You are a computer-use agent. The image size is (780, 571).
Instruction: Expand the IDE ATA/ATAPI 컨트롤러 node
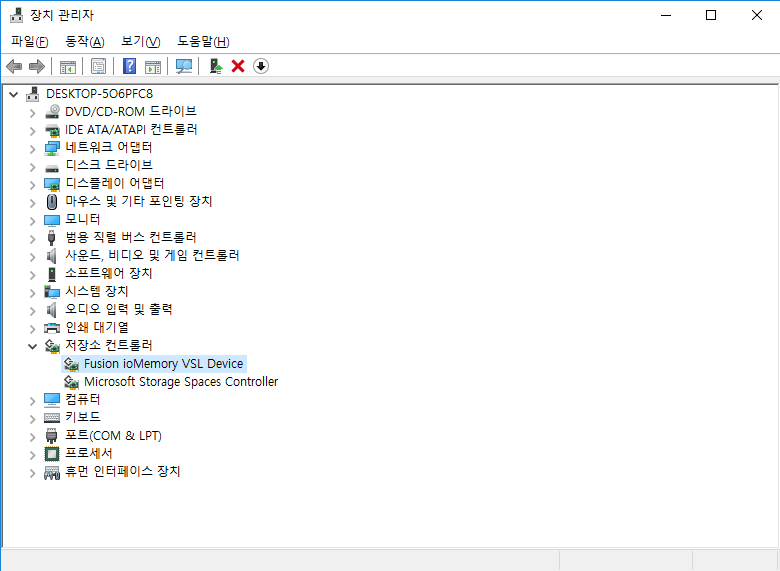coord(33,131)
